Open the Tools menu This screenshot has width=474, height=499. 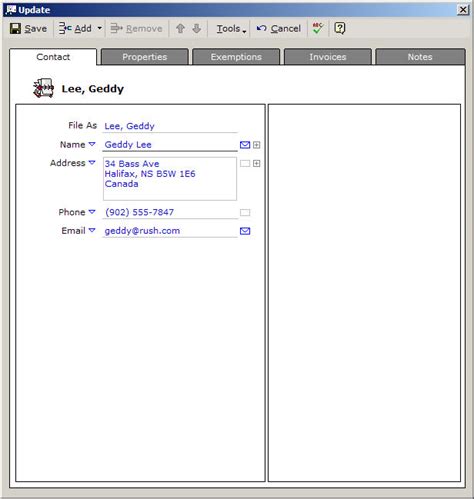click(x=231, y=29)
